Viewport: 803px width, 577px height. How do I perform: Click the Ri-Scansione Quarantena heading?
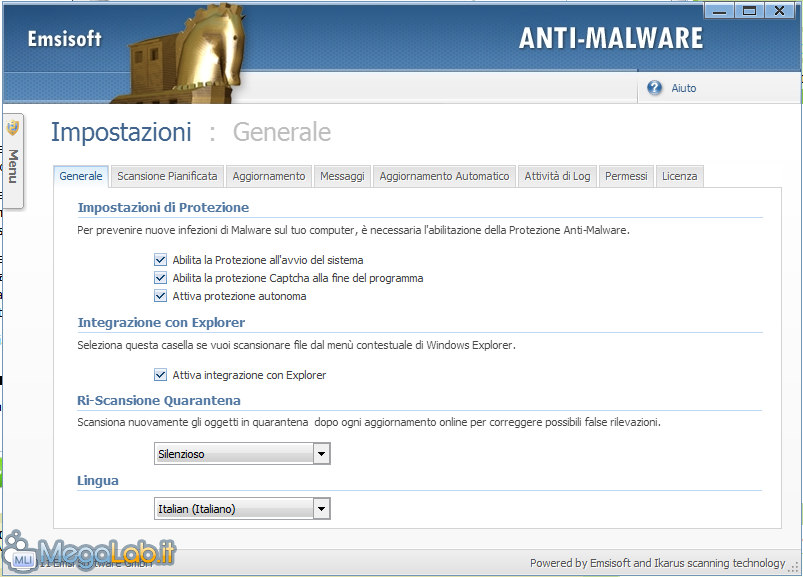159,400
